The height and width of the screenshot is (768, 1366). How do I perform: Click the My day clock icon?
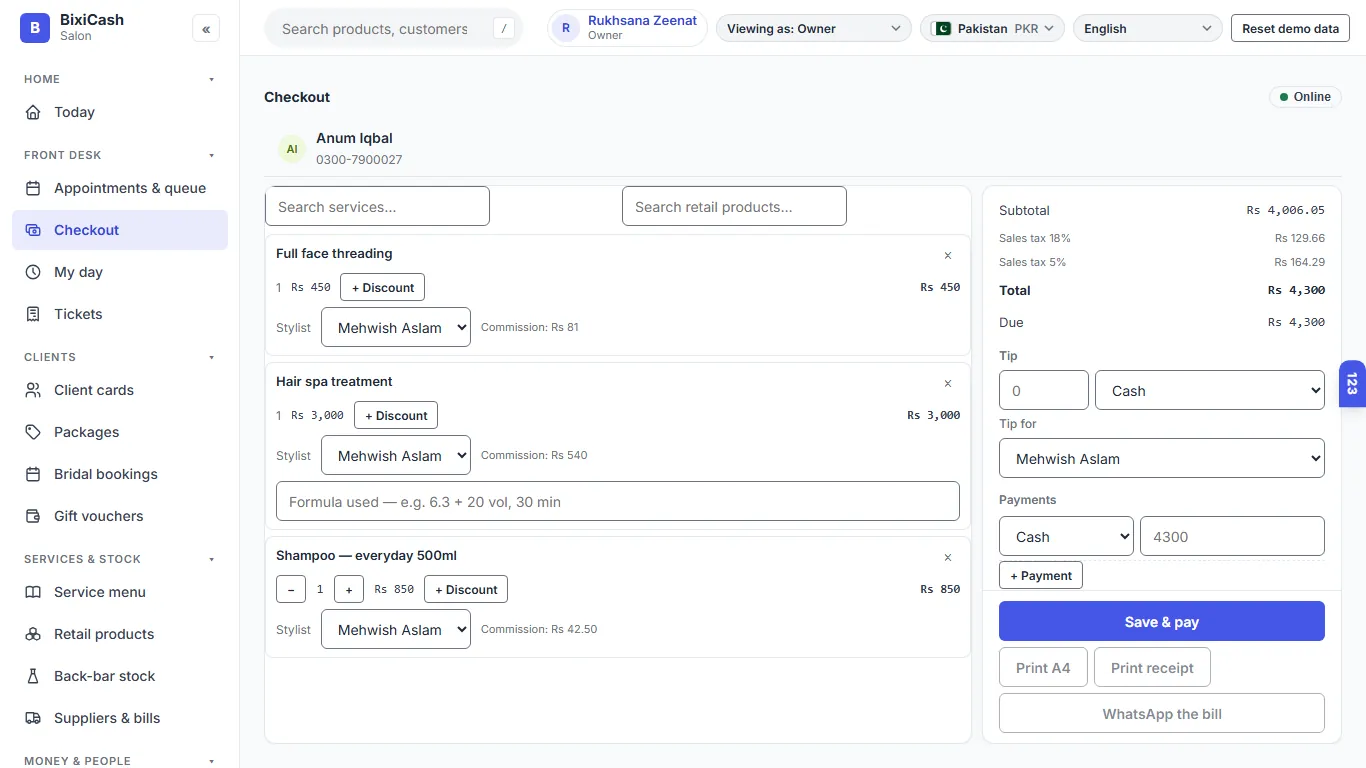tap(34, 272)
